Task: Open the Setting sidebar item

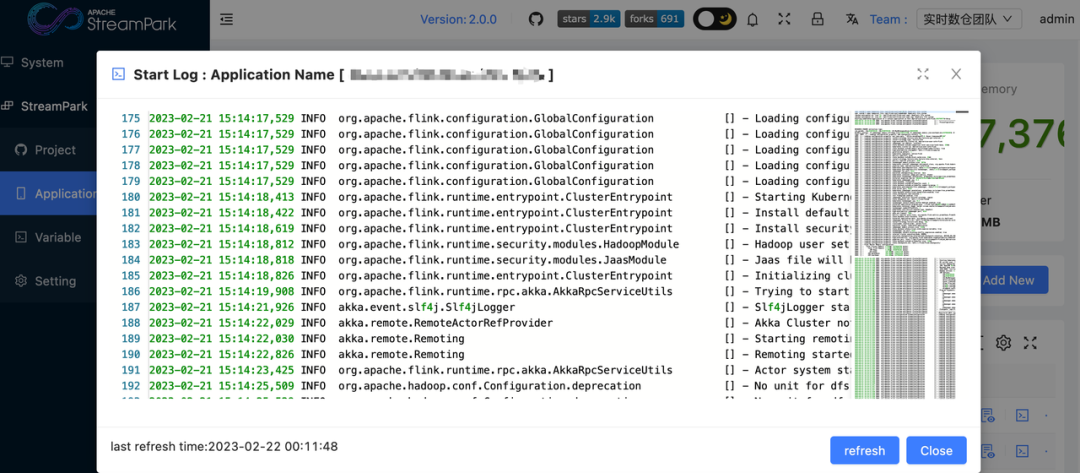Action: tap(55, 281)
